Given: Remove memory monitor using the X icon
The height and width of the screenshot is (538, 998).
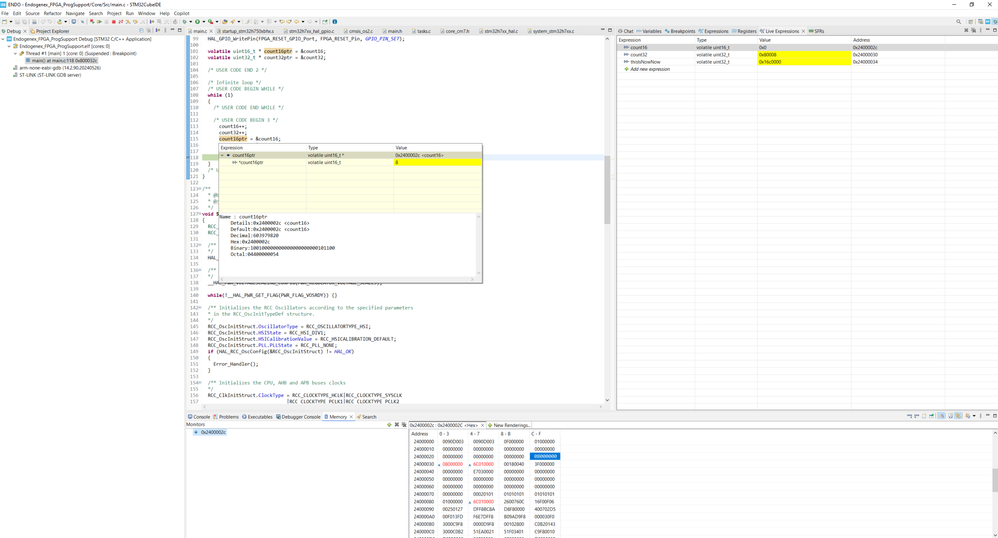Looking at the screenshot, I should click(x=397, y=425).
